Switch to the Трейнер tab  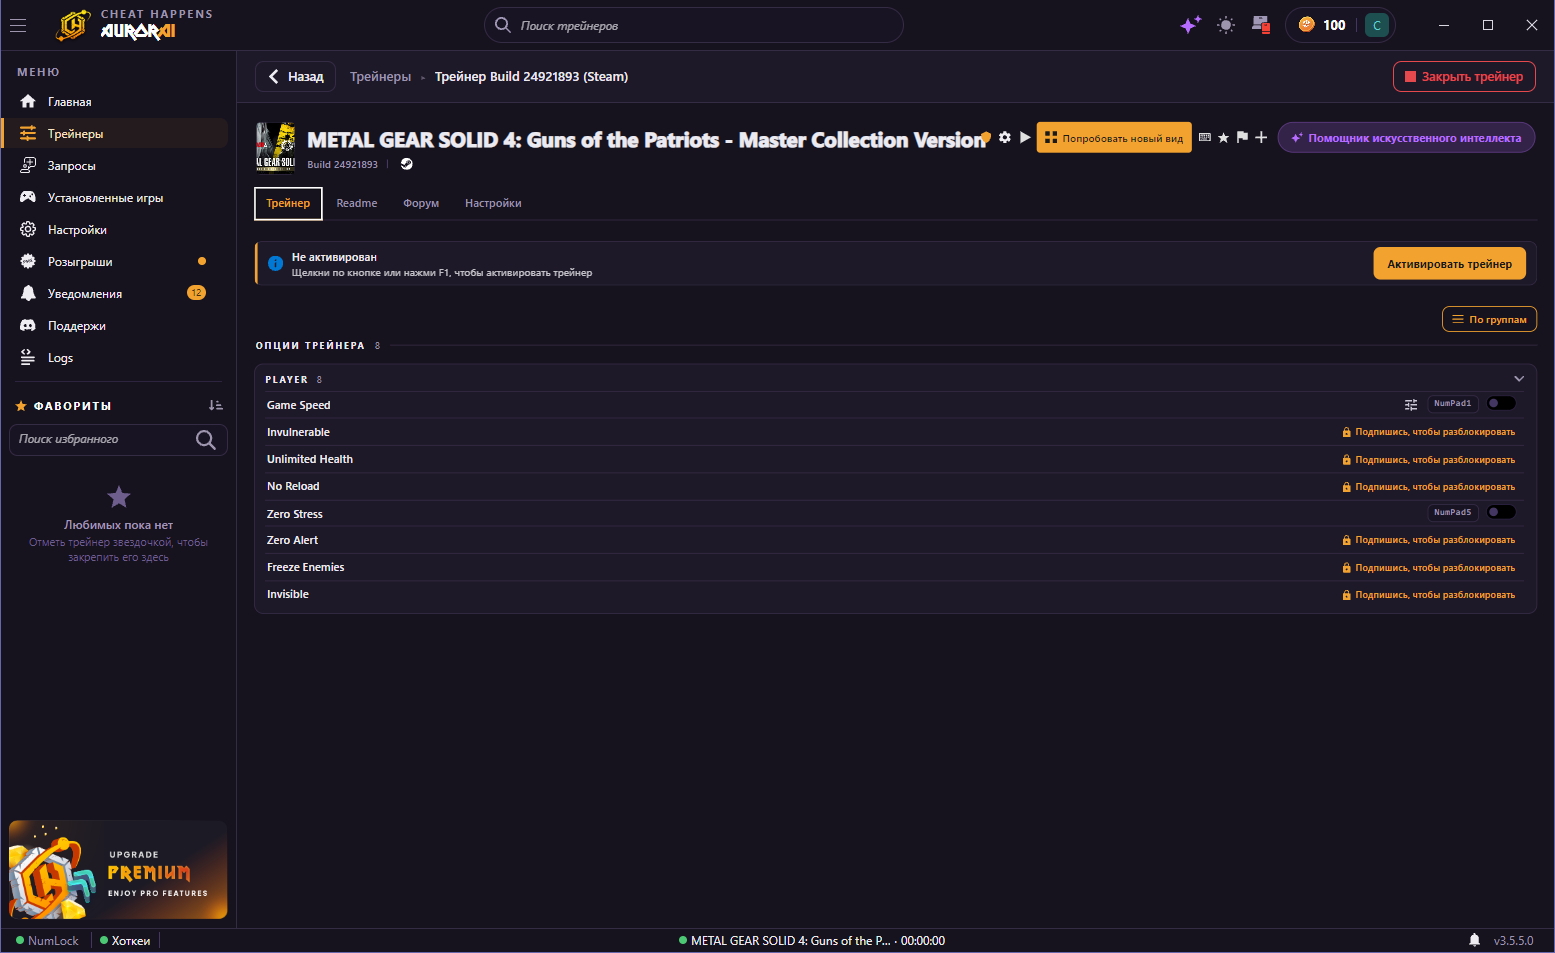coord(288,203)
